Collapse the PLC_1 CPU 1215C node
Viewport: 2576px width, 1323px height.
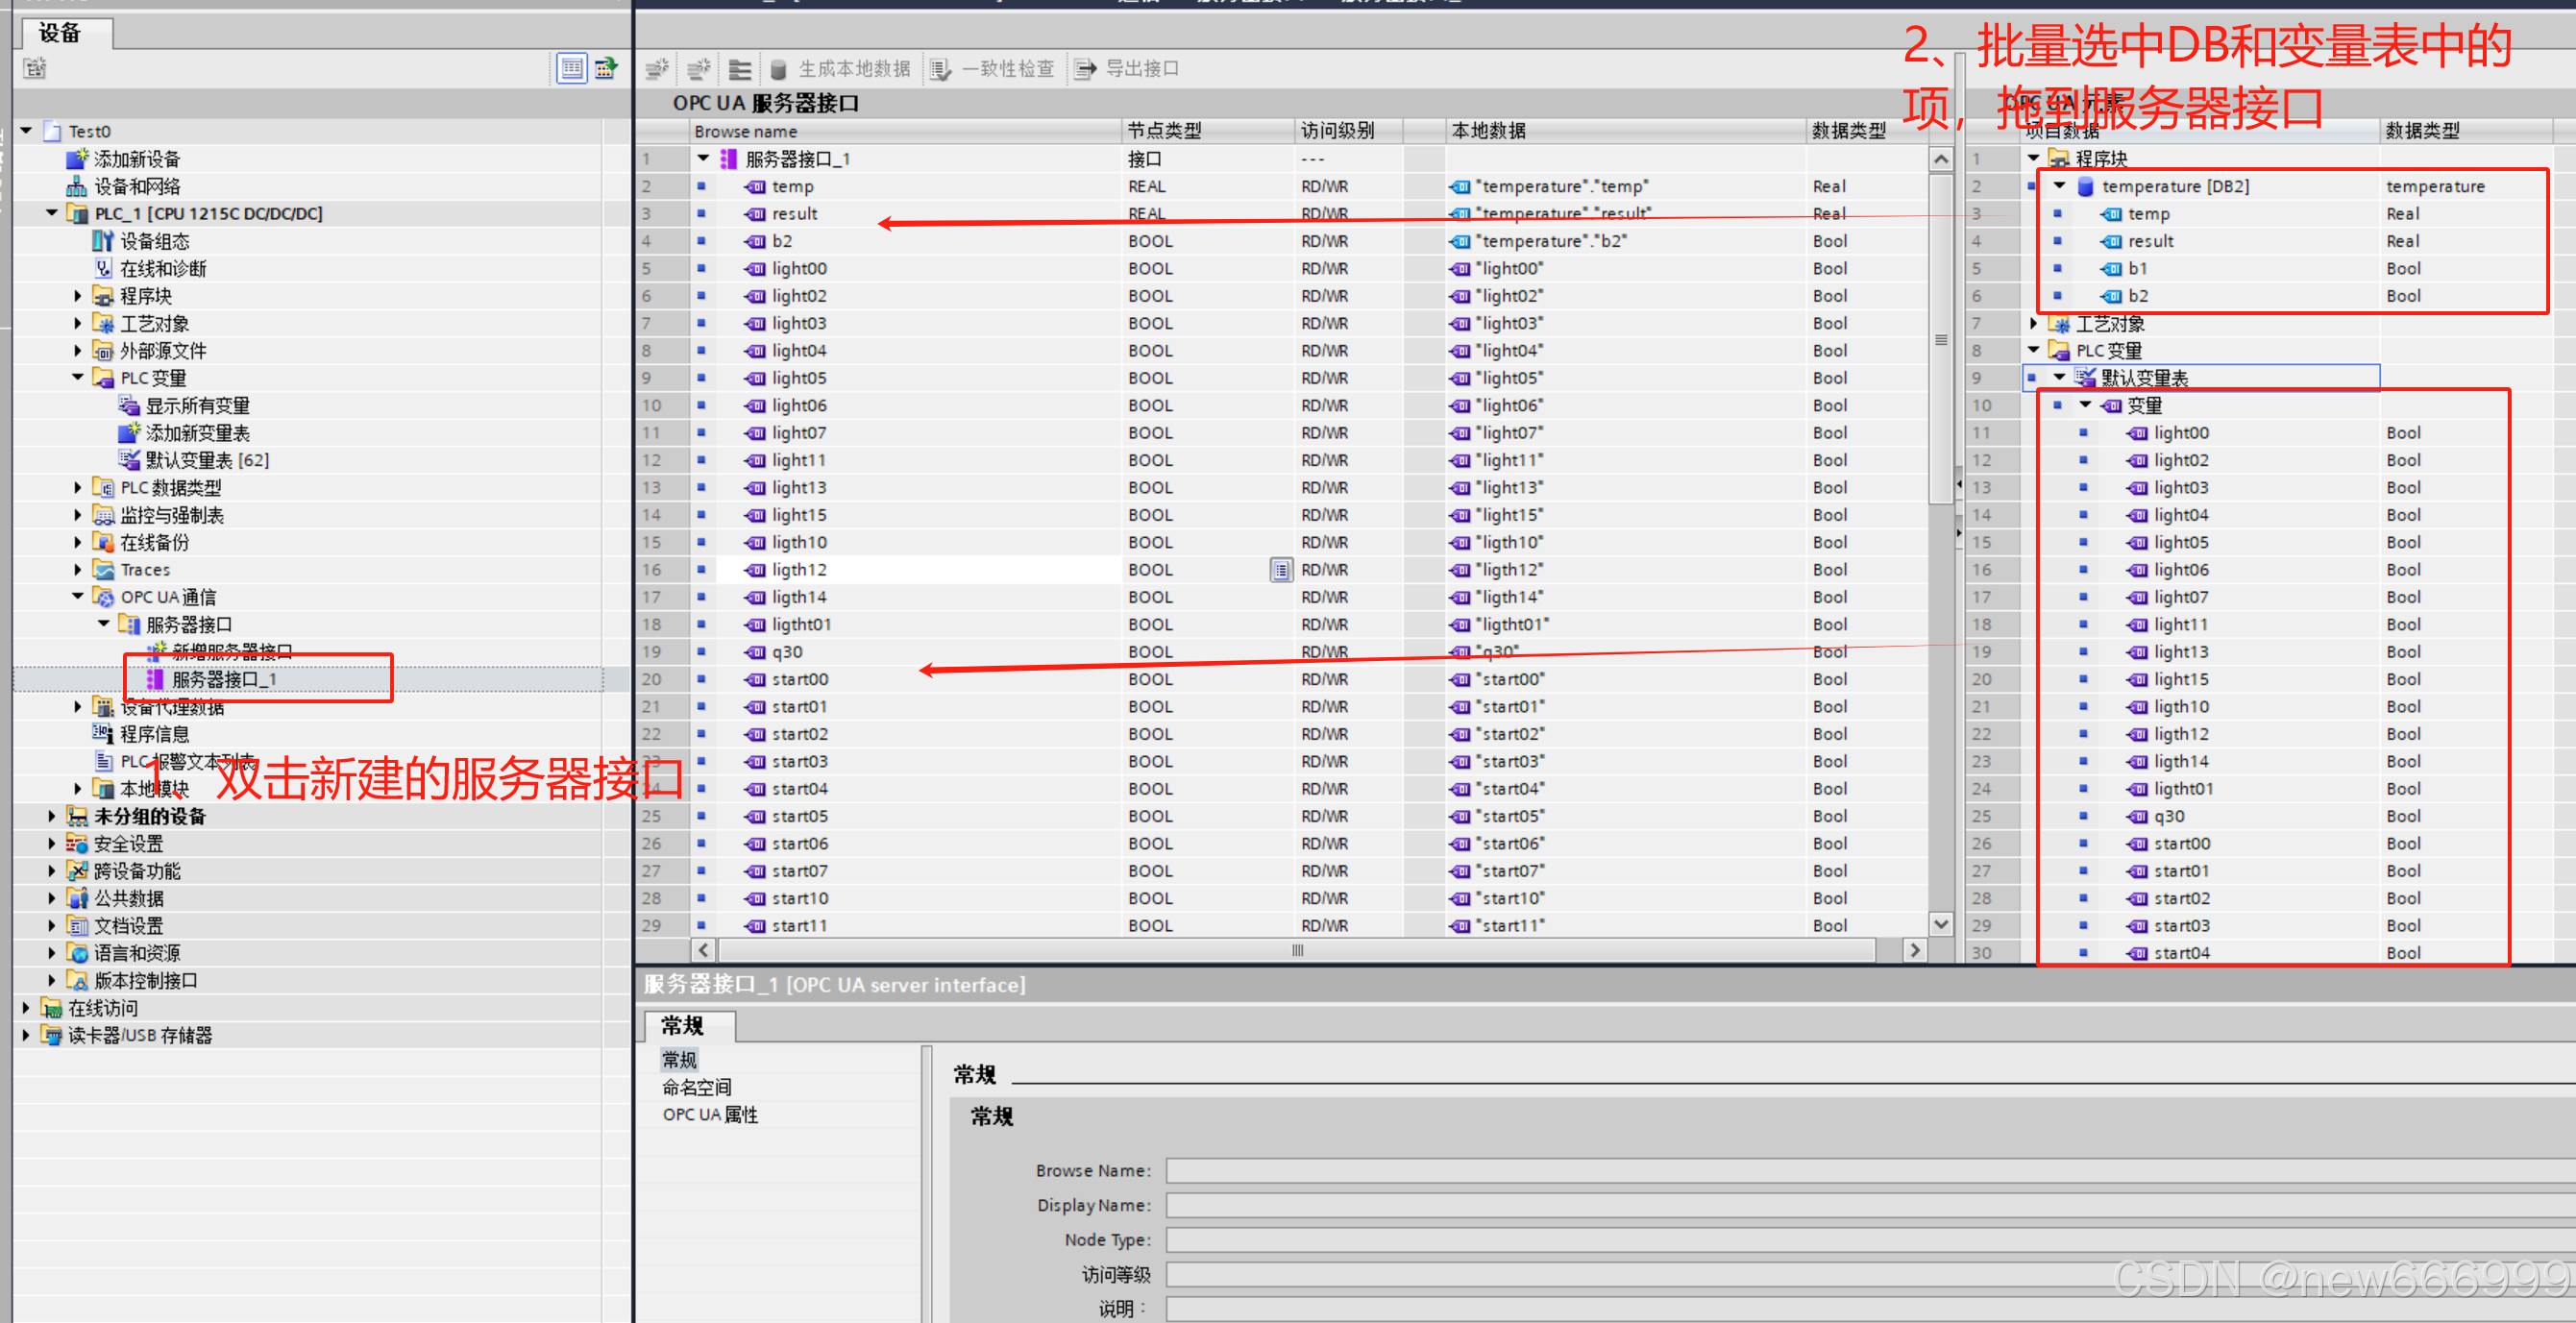tap(52, 213)
